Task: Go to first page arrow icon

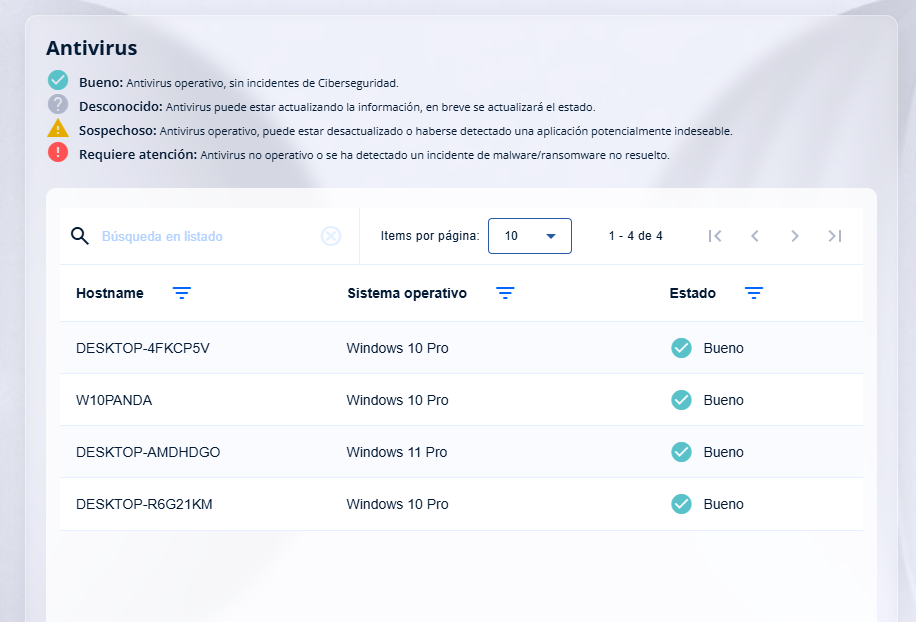Action: (x=714, y=236)
